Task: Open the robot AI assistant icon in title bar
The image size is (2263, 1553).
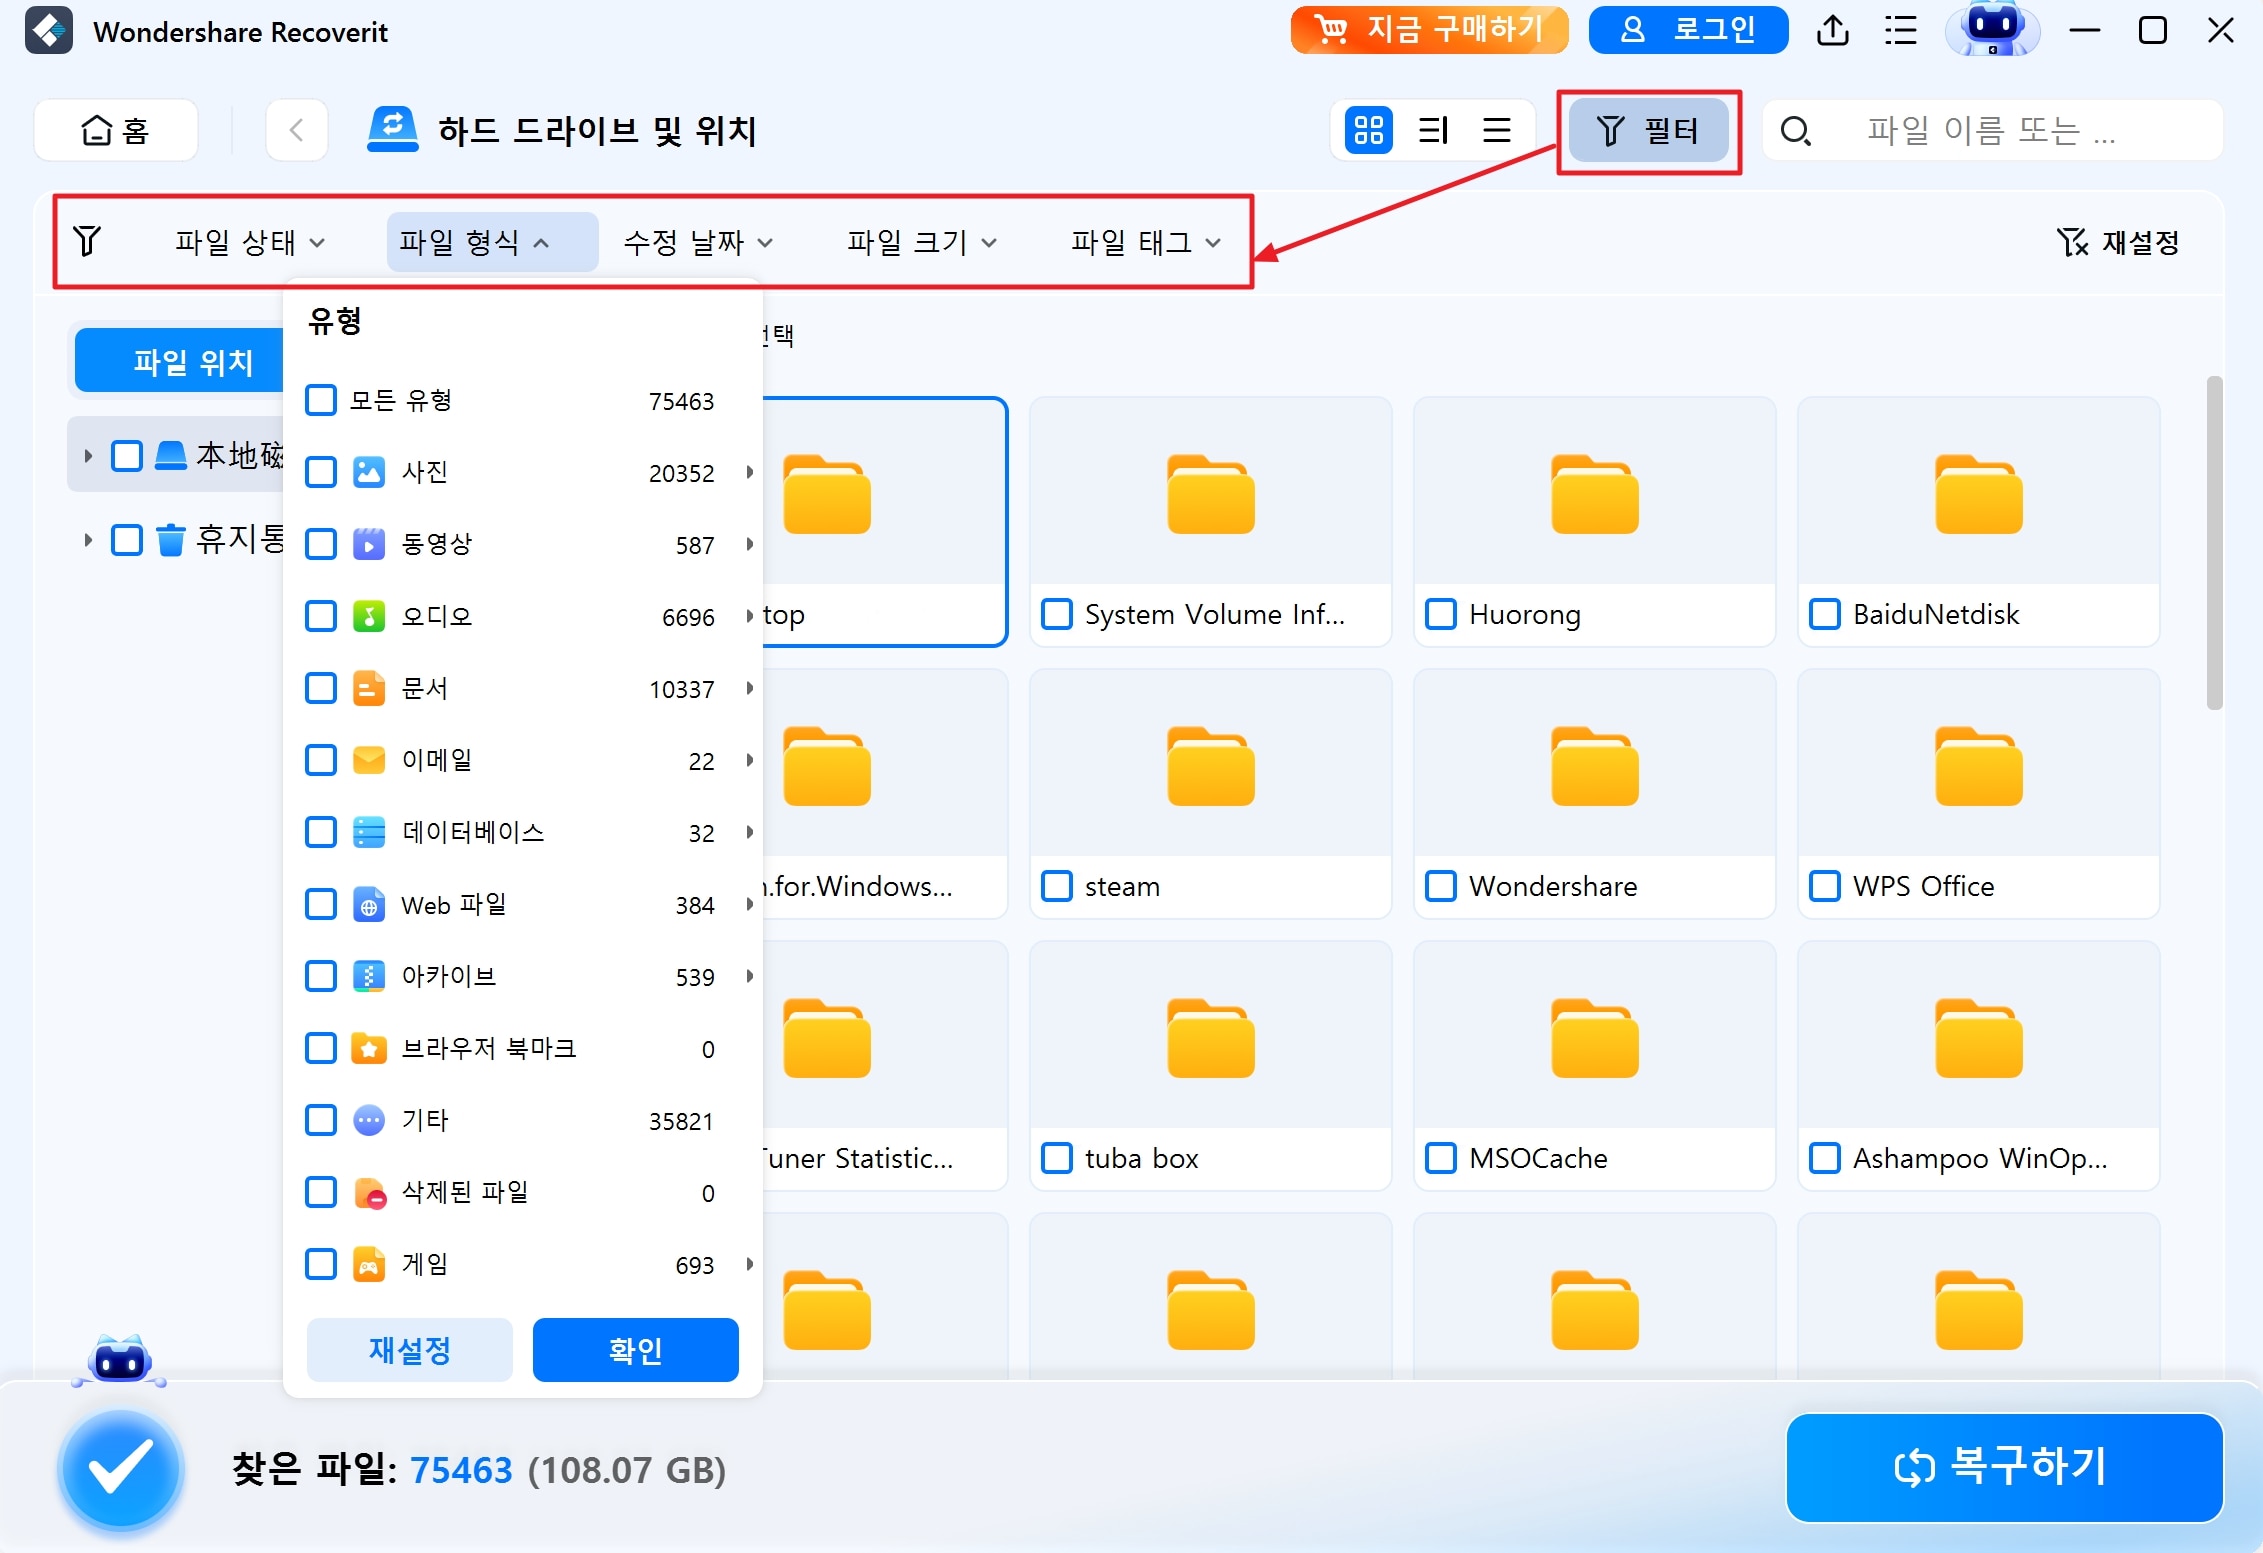Action: (x=1992, y=28)
